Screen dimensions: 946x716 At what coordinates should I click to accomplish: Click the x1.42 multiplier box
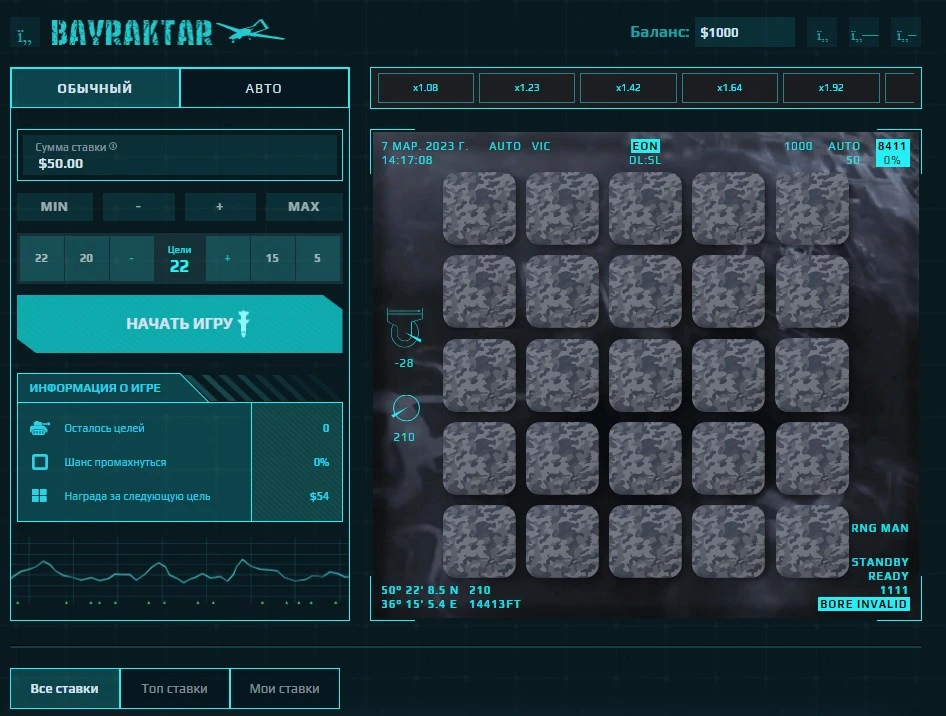[x=628, y=88]
